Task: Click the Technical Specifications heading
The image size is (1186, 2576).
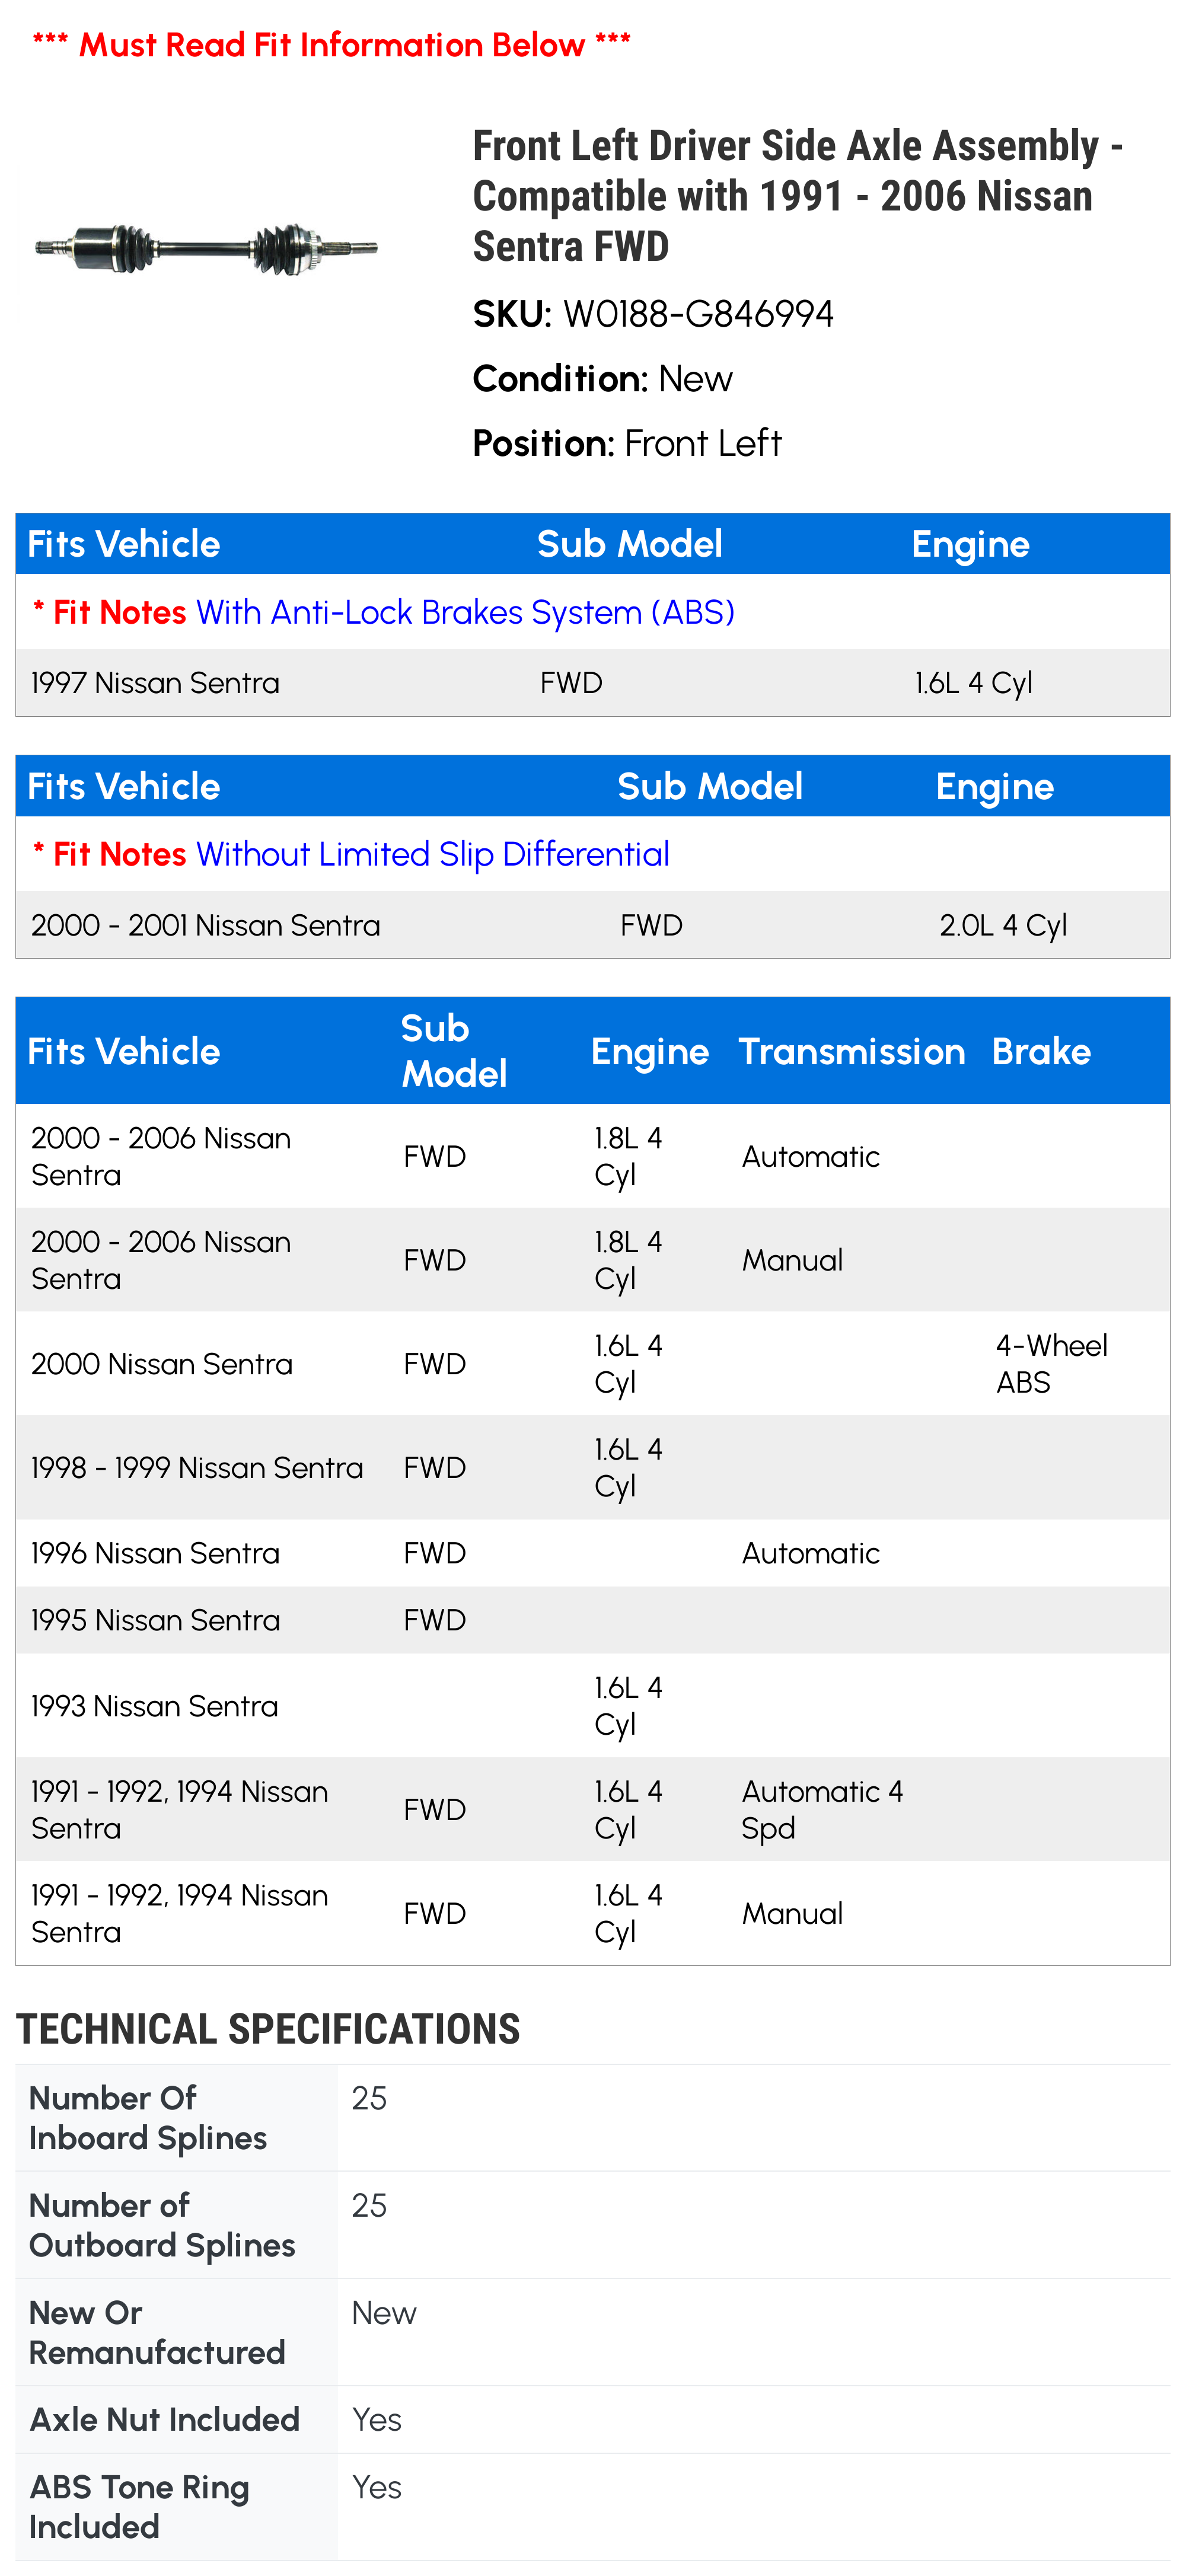Action: point(268,2029)
